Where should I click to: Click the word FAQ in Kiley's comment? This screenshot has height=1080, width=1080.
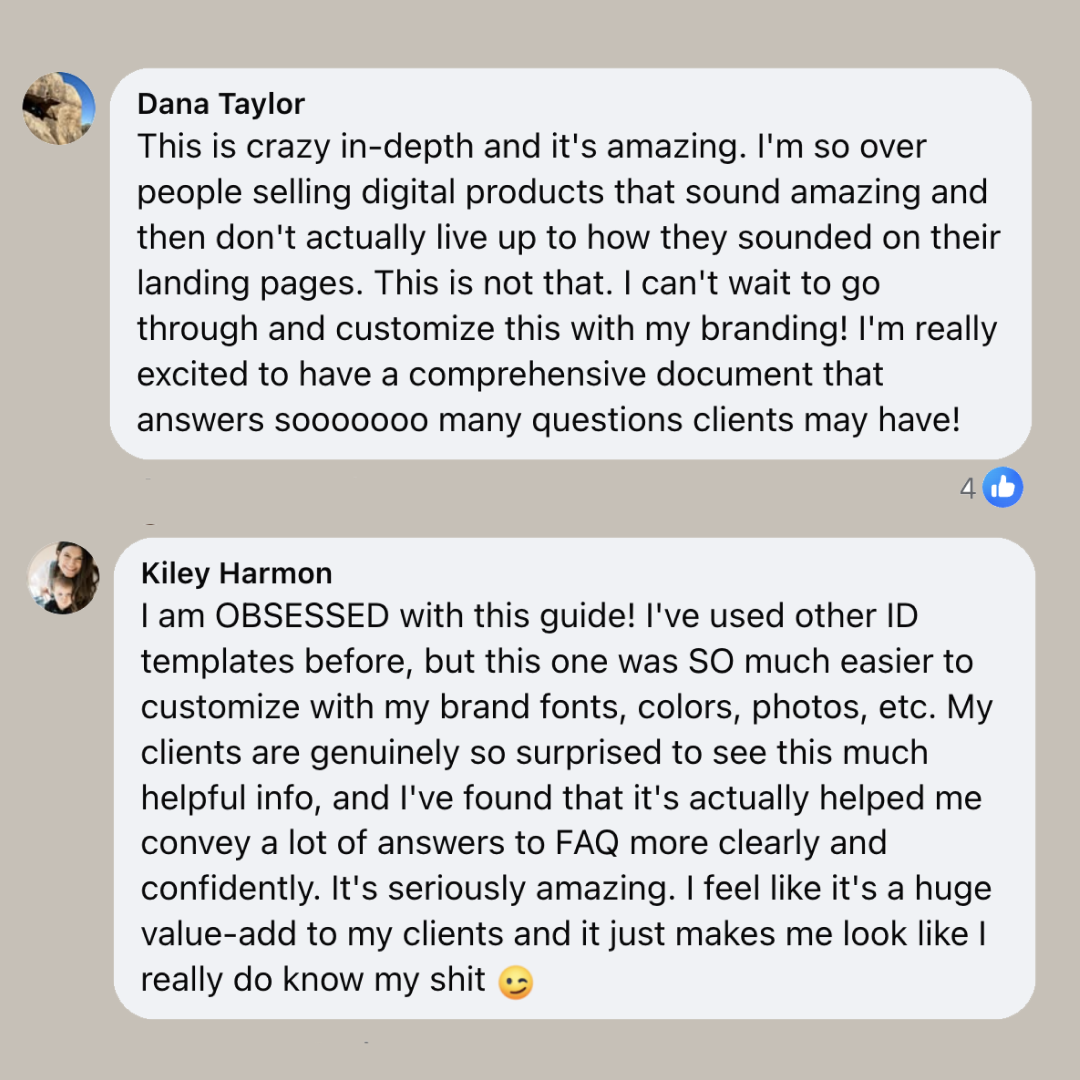pos(589,843)
